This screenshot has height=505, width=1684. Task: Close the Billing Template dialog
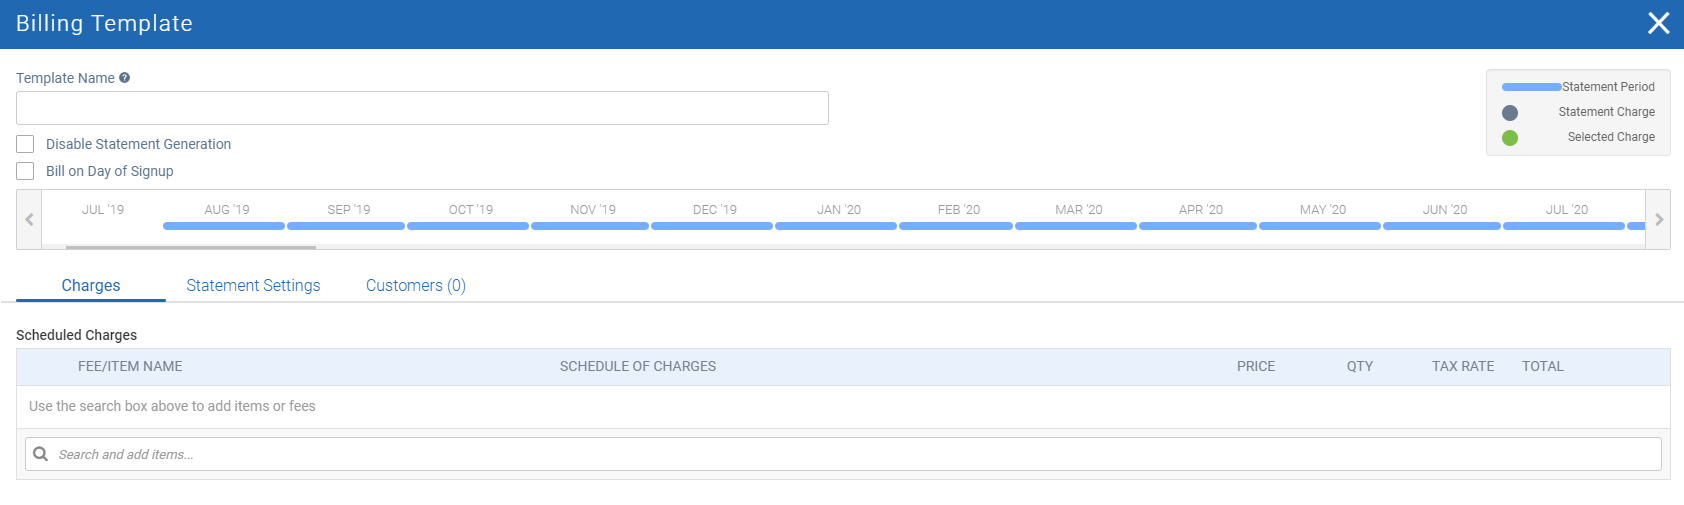[1658, 23]
